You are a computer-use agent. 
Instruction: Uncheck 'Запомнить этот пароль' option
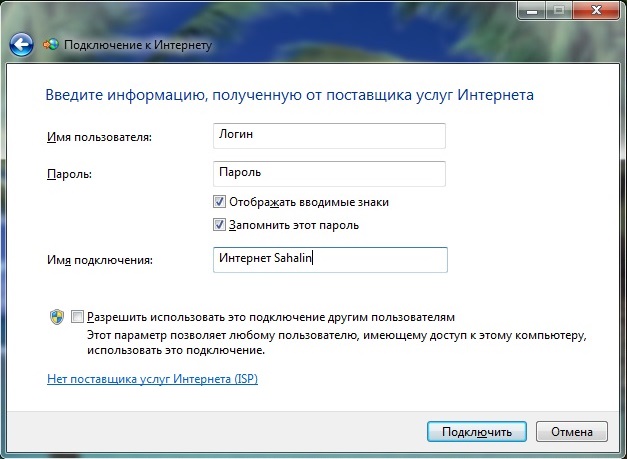click(x=220, y=225)
